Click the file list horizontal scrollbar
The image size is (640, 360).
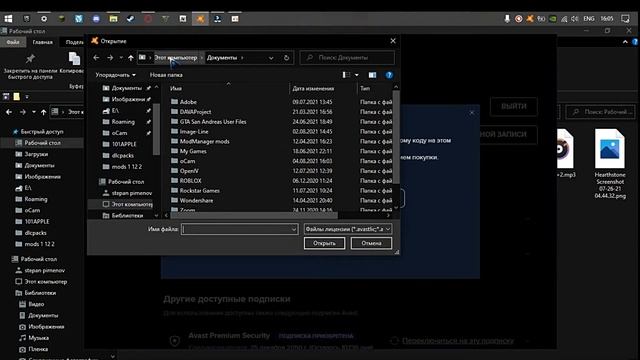[x=253, y=215]
